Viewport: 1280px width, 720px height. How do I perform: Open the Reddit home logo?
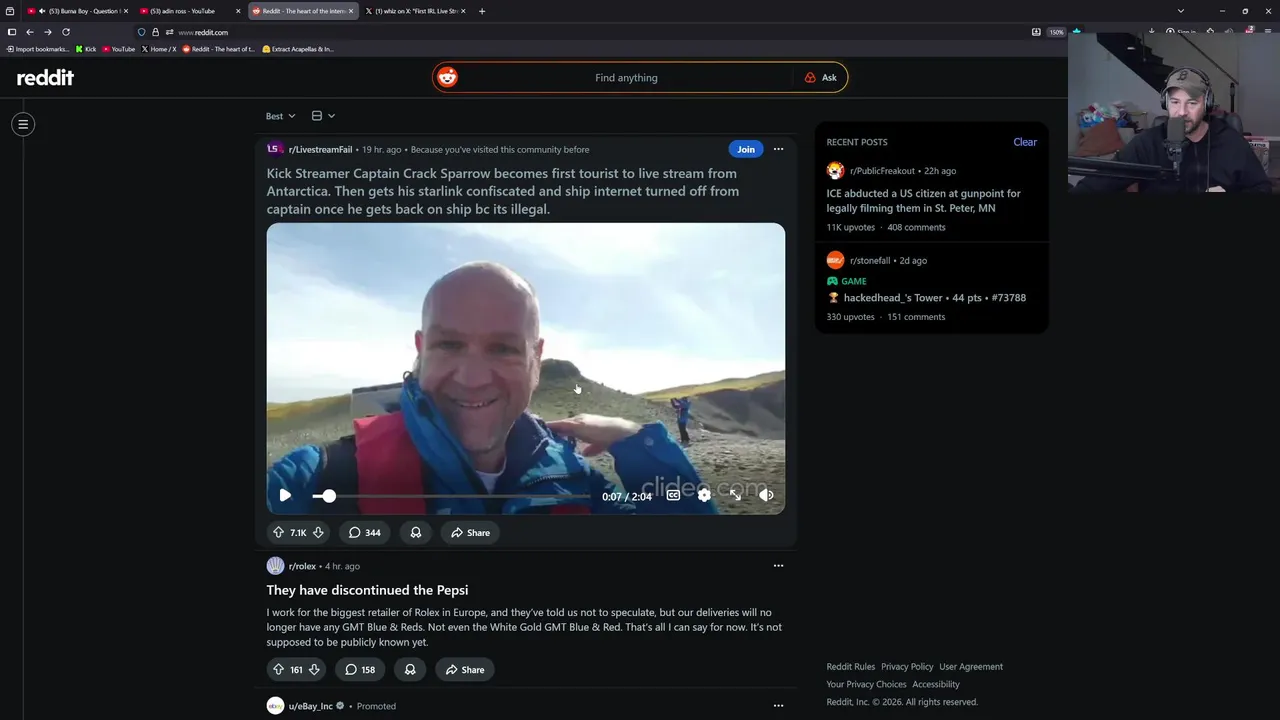tap(45, 78)
